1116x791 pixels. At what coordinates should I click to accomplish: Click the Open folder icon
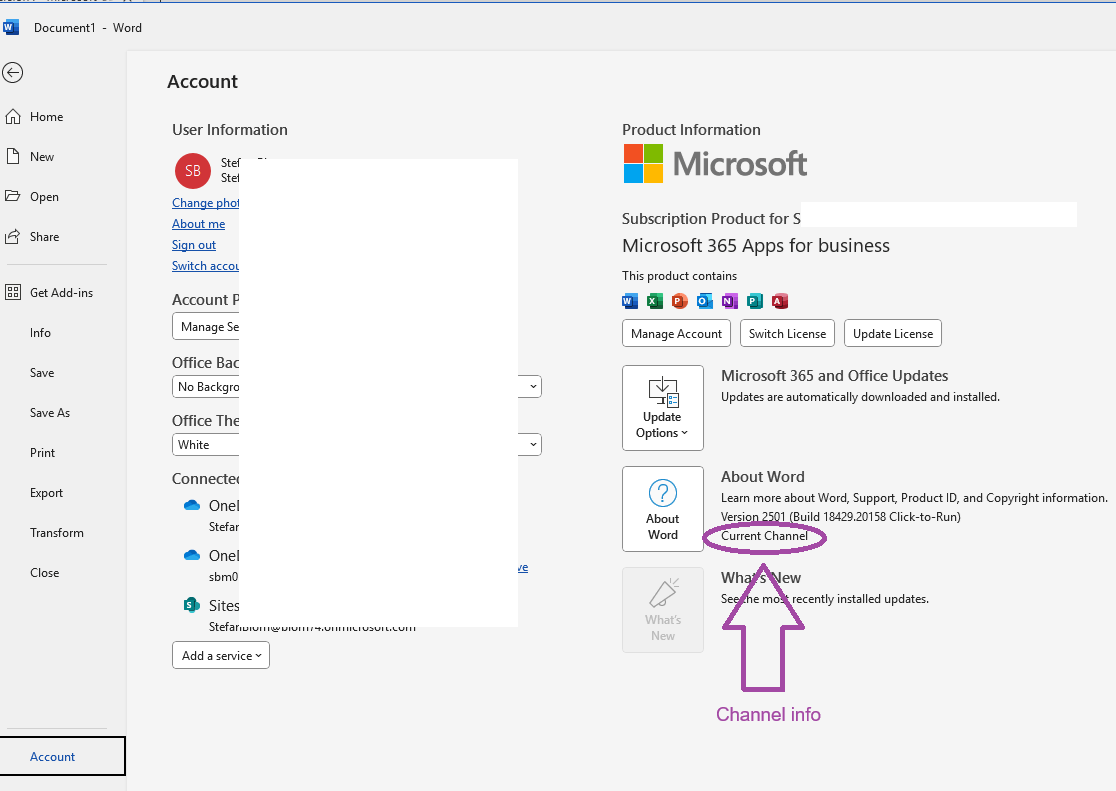(13, 197)
